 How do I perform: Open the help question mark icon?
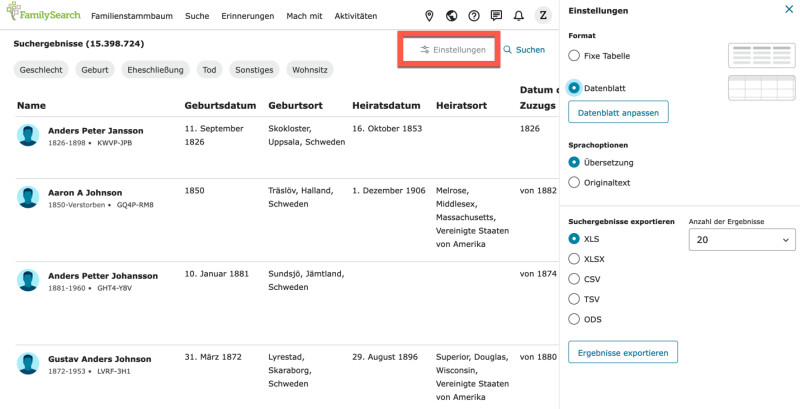click(x=474, y=16)
